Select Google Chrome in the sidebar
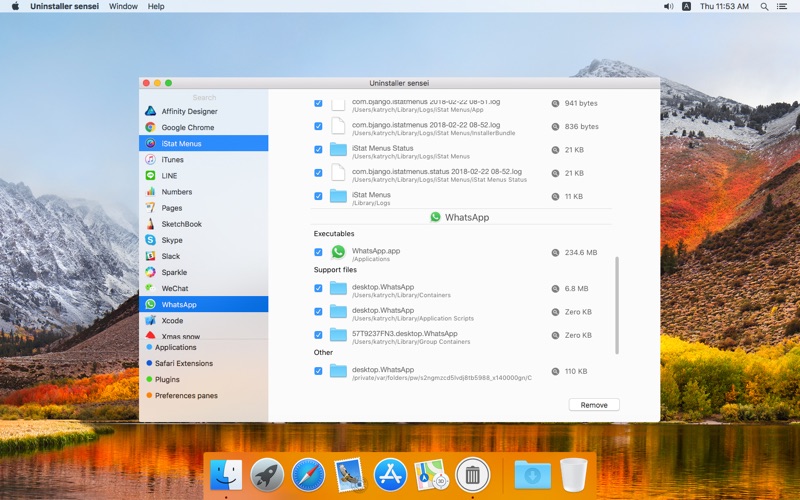This screenshot has width=800, height=500. pyautogui.click(x=187, y=127)
